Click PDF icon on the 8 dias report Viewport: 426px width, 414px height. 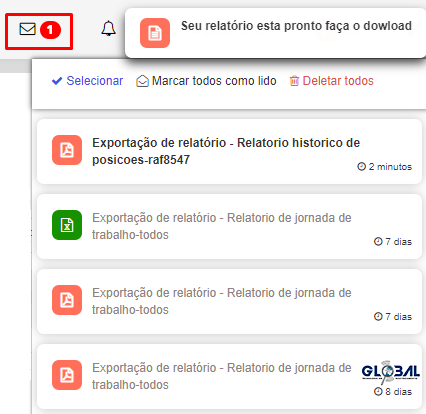point(67,375)
